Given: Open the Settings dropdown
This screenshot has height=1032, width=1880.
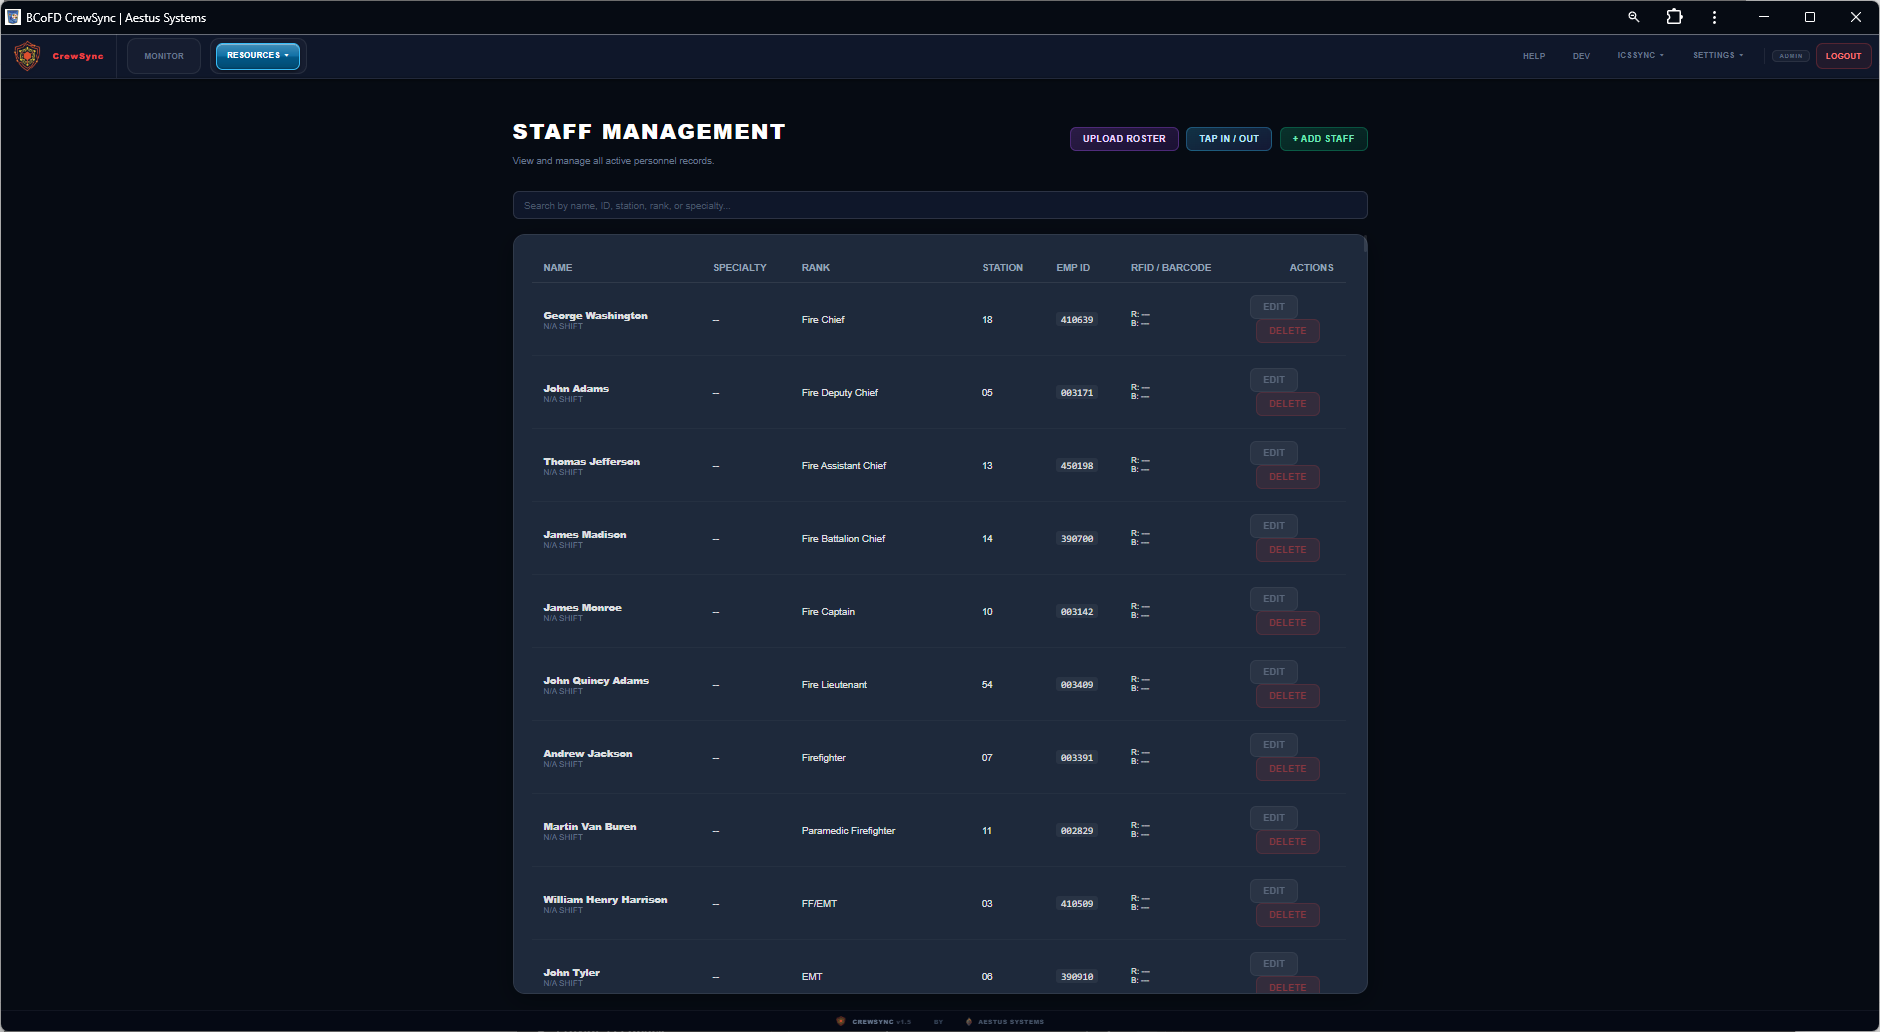Looking at the screenshot, I should [x=1717, y=56].
